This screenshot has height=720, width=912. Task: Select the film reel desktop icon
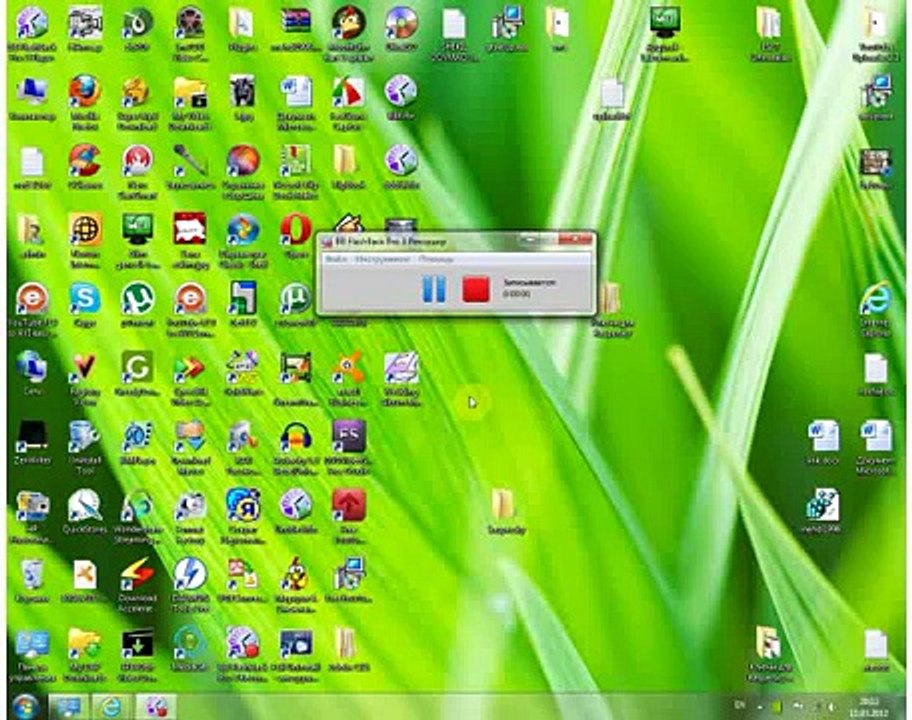[x=190, y=34]
